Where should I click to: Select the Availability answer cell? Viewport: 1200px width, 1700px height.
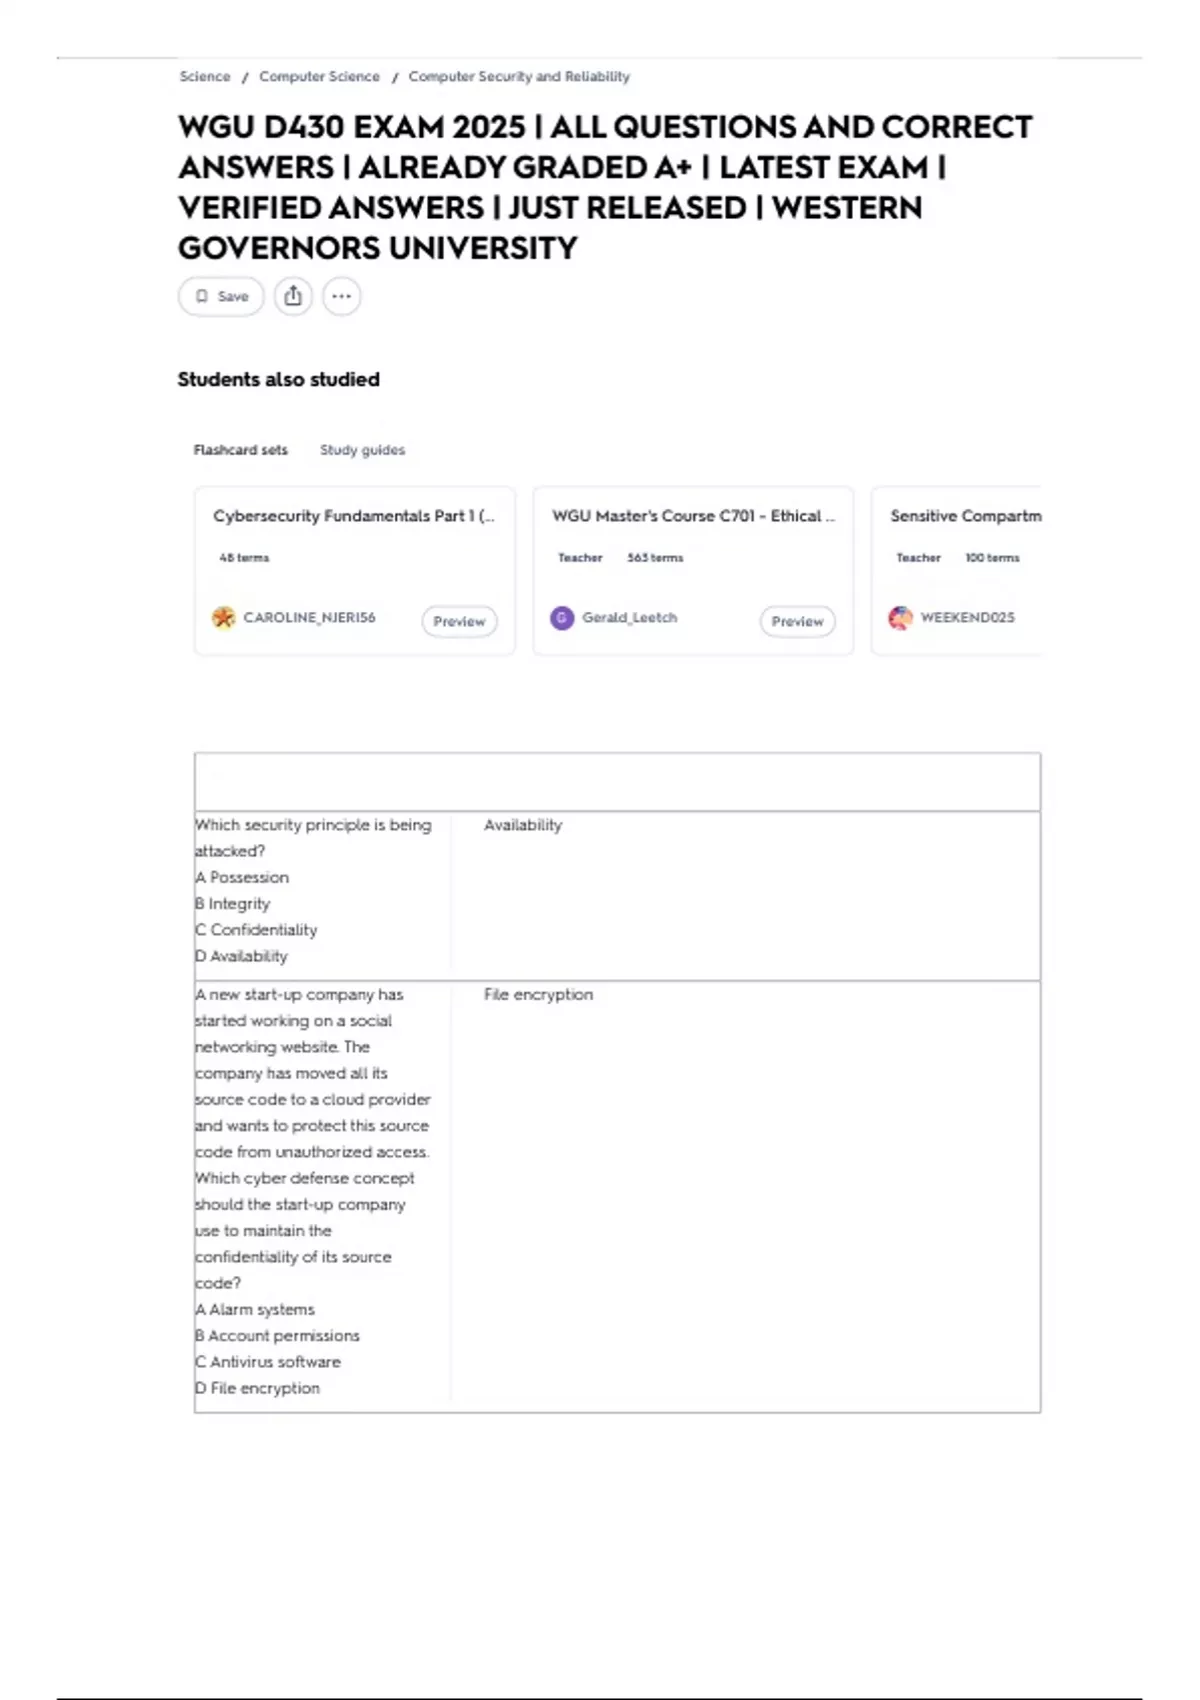click(x=523, y=825)
